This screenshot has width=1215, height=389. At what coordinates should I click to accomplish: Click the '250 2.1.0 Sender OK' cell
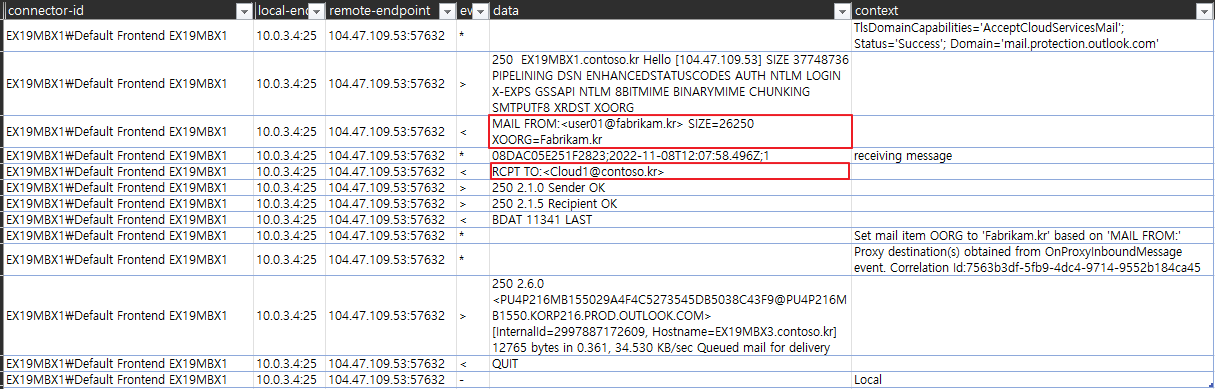[671, 187]
